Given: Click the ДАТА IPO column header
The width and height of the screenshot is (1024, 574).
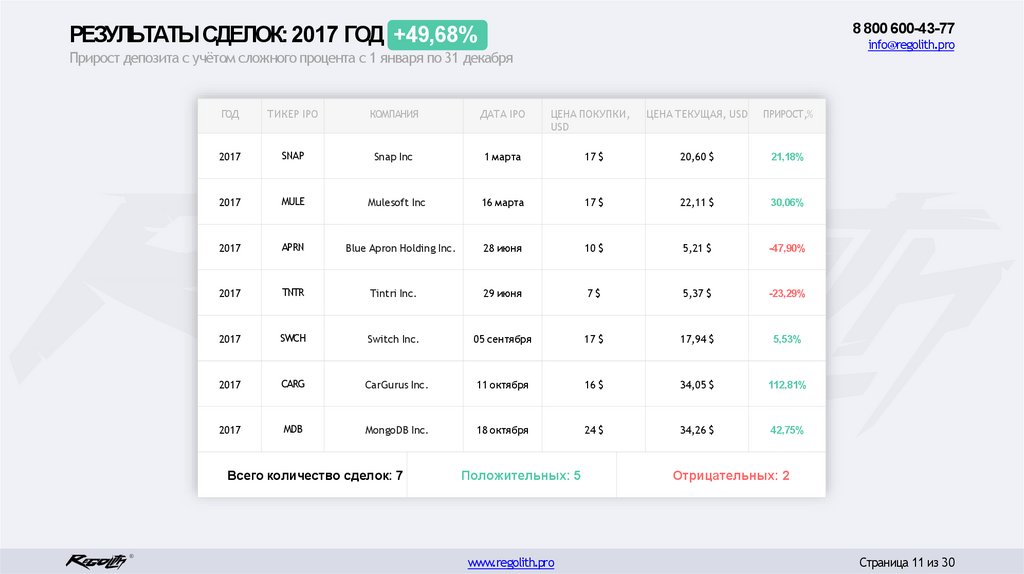Looking at the screenshot, I should pos(502,114).
